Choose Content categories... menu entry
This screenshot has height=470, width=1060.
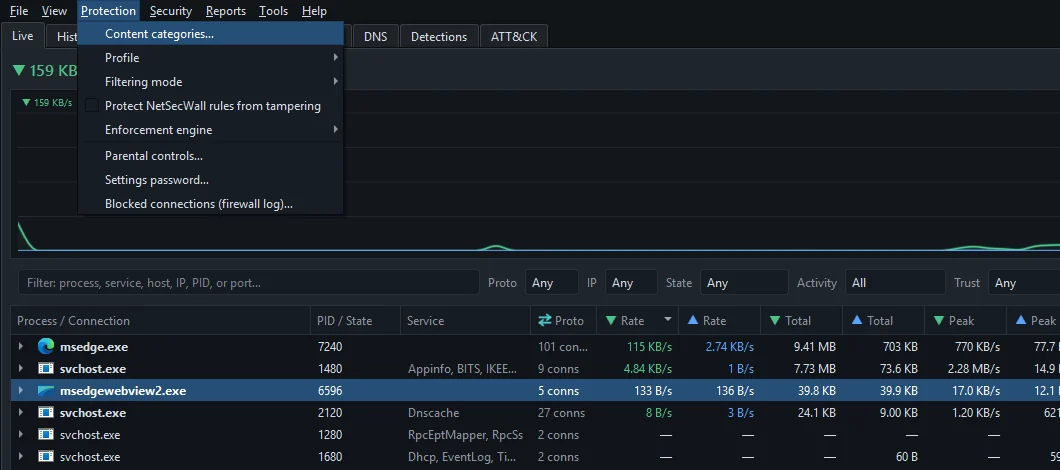coord(211,34)
